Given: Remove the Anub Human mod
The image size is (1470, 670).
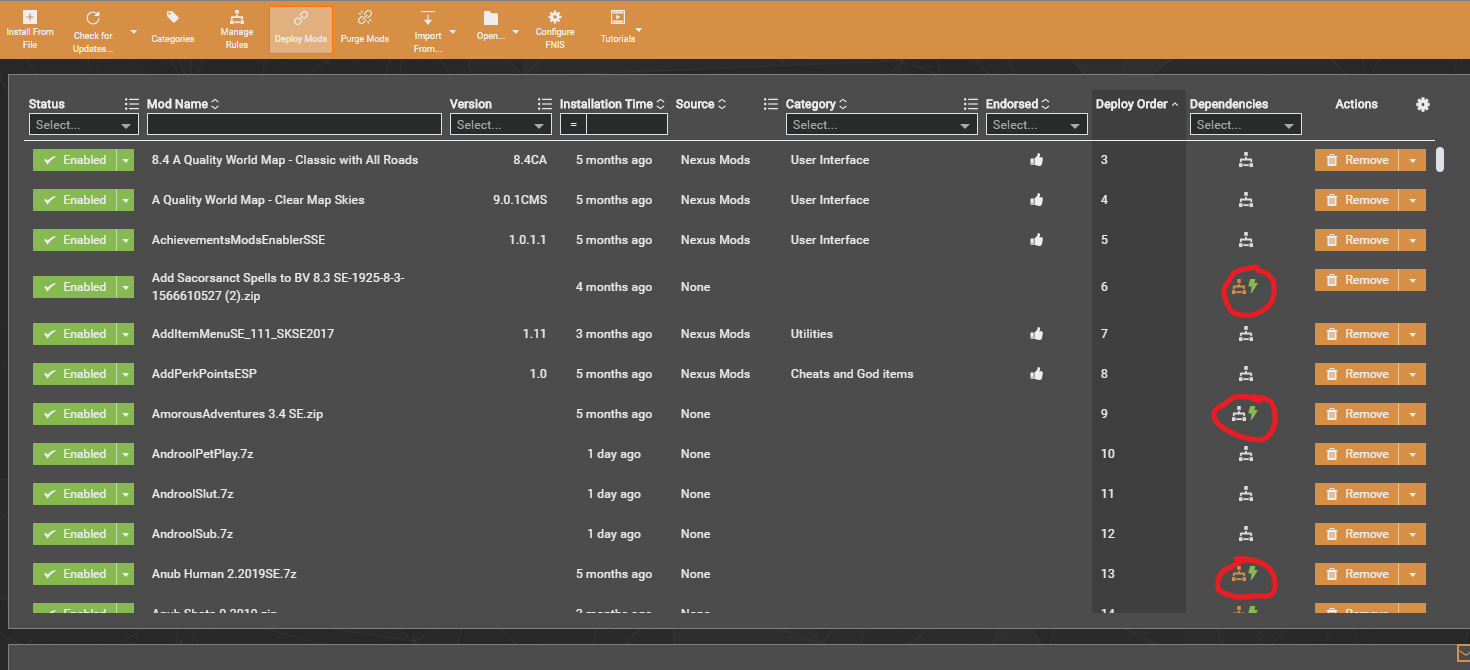Looking at the screenshot, I should click(1357, 574).
